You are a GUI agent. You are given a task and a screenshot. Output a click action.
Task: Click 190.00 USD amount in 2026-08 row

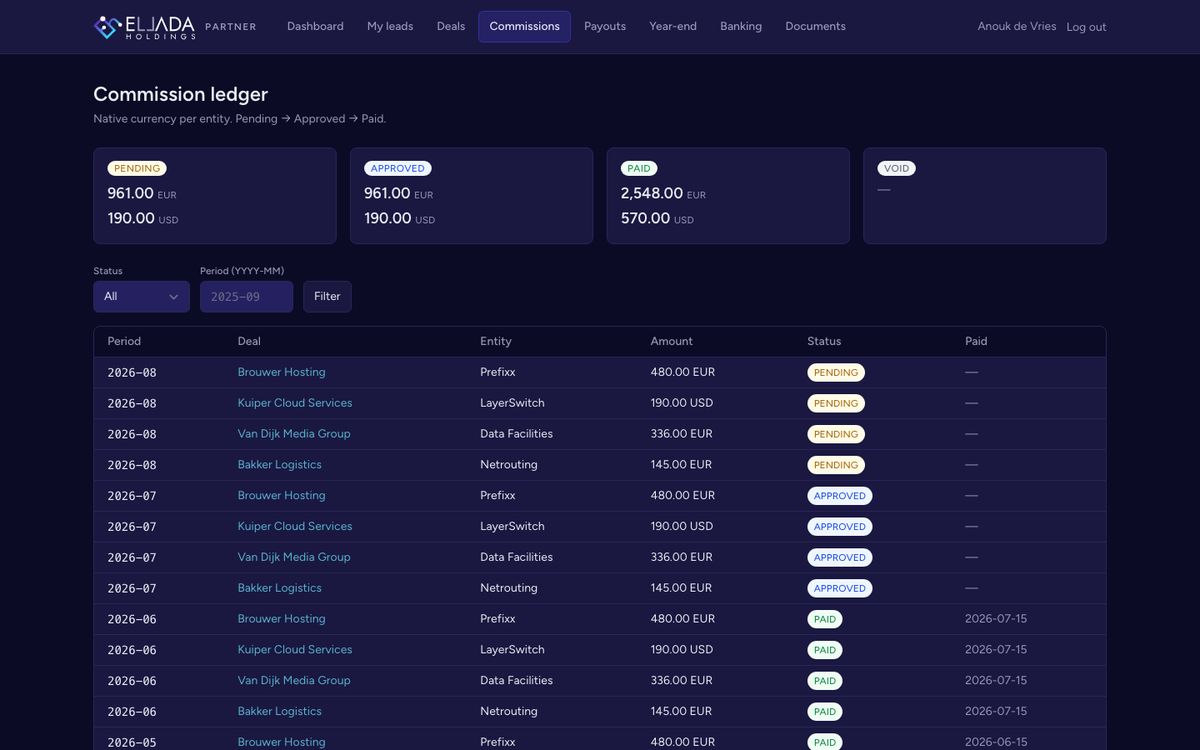[x=682, y=403]
